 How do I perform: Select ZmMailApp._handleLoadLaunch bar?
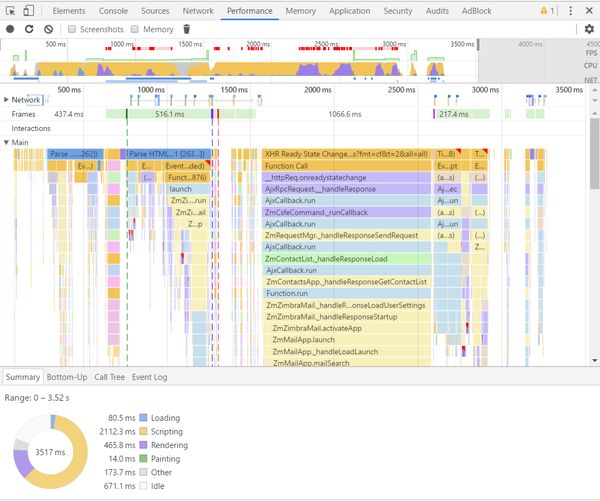[346, 351]
